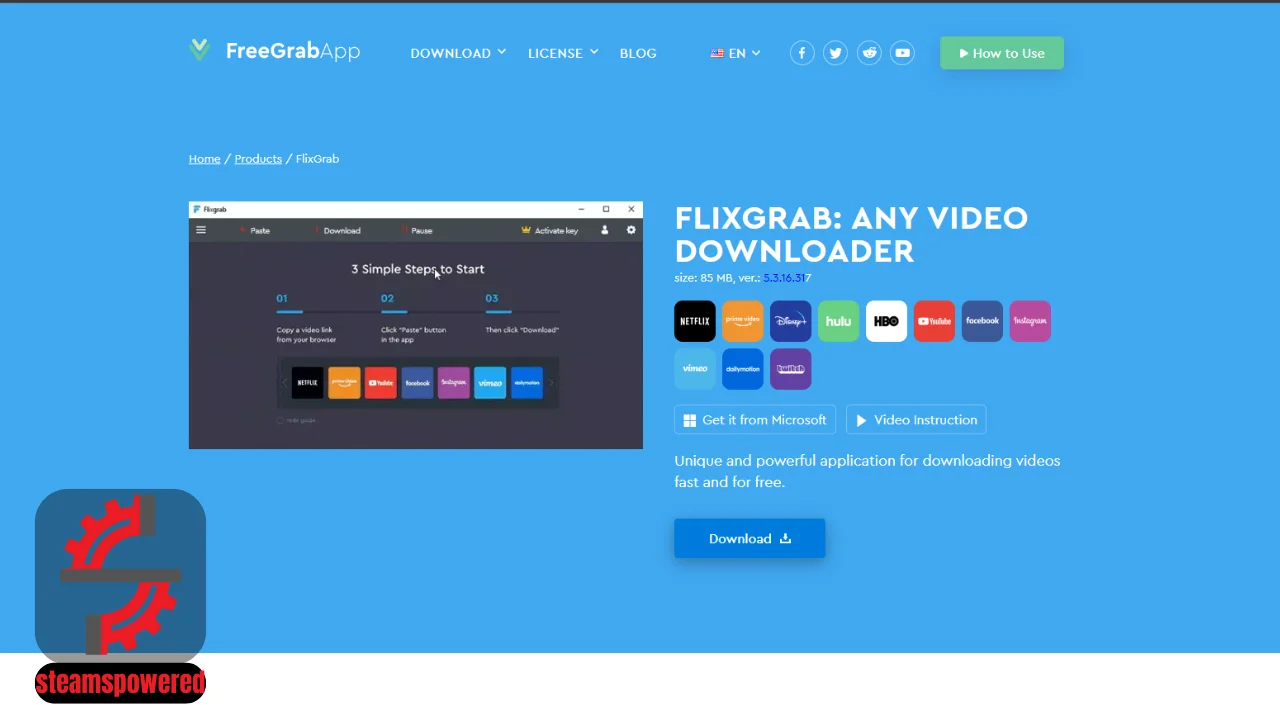Viewport: 1280px width, 720px height.
Task: Select the Hulu service tile
Action: point(839,321)
